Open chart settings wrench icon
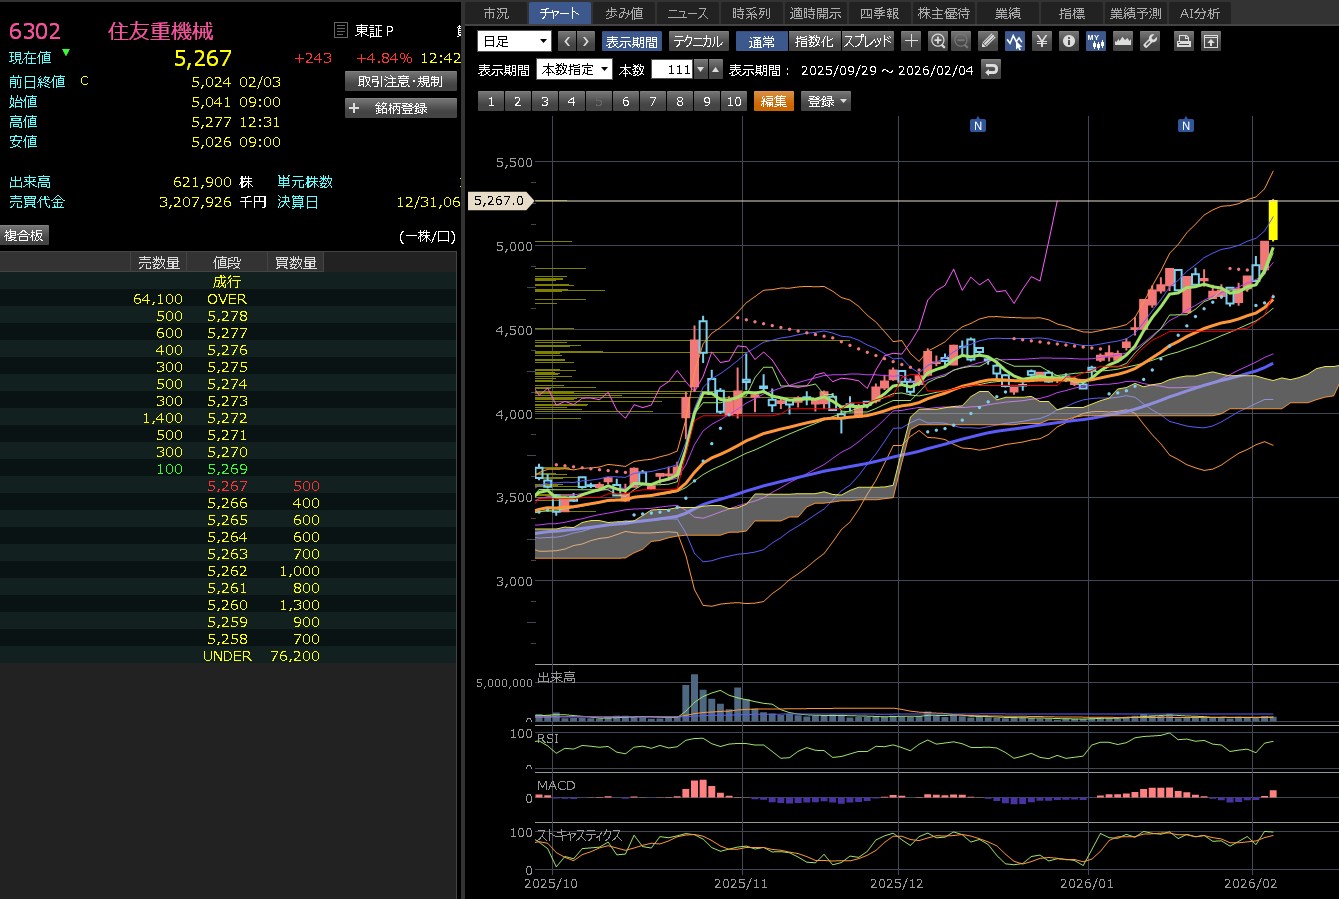1339x899 pixels. pyautogui.click(x=1150, y=41)
